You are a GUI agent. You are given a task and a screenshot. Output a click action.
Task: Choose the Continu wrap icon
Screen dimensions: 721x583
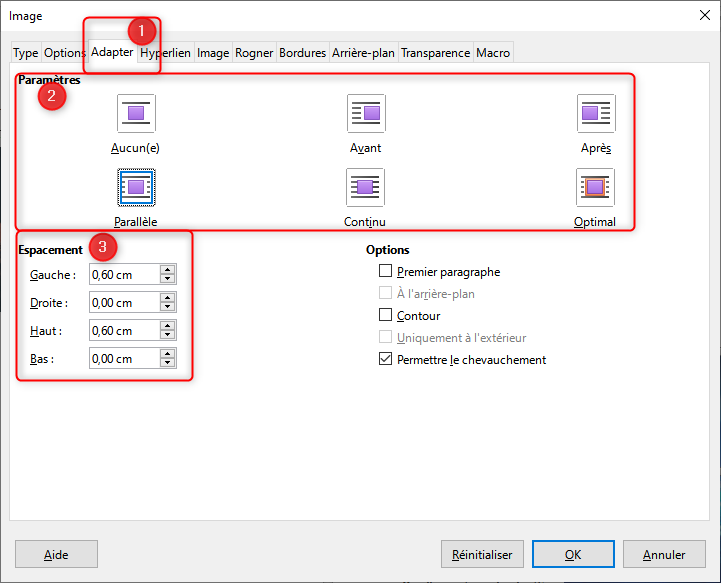[x=366, y=187]
